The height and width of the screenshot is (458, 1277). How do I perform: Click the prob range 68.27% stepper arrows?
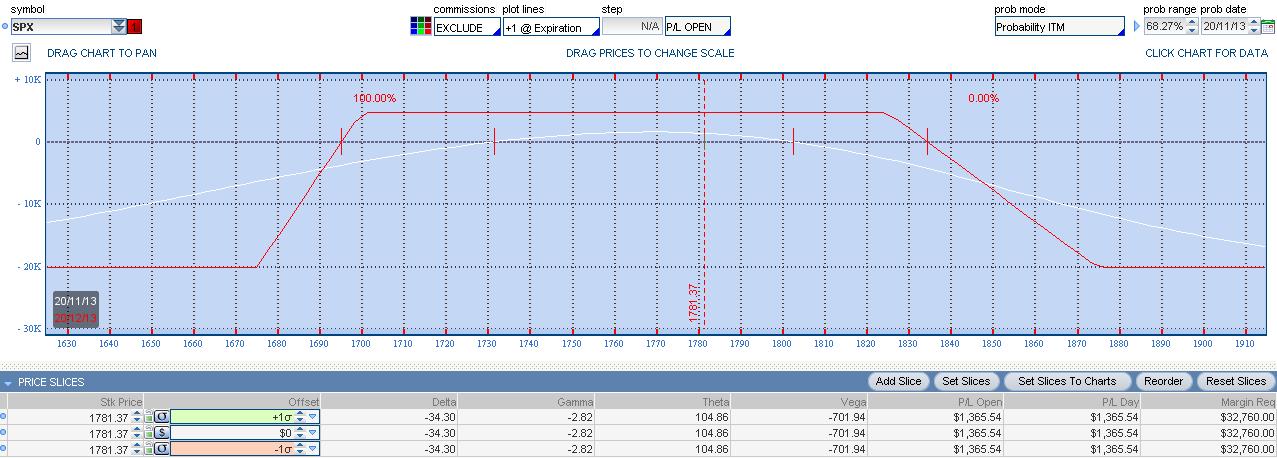(1192, 26)
